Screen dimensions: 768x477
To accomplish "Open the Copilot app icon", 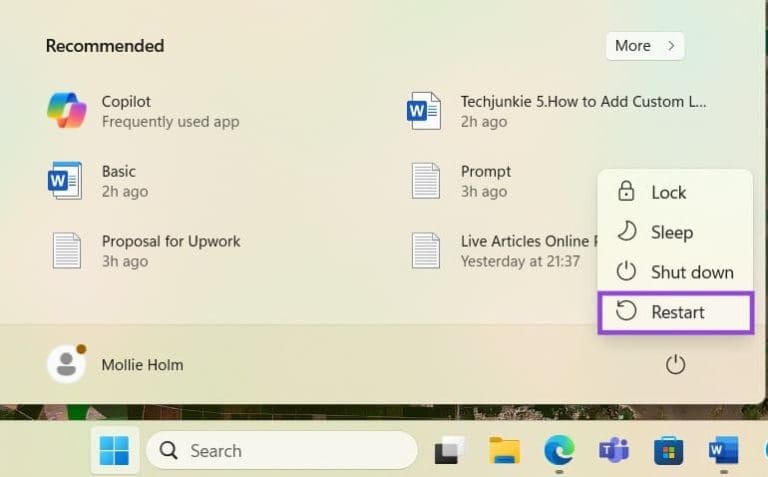I will click(x=67, y=110).
